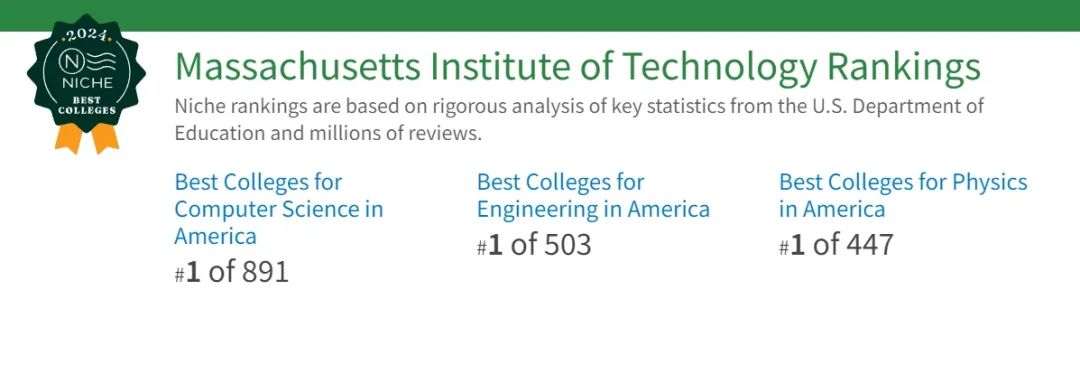Click the NICHE wordmark on the badge

point(87,84)
